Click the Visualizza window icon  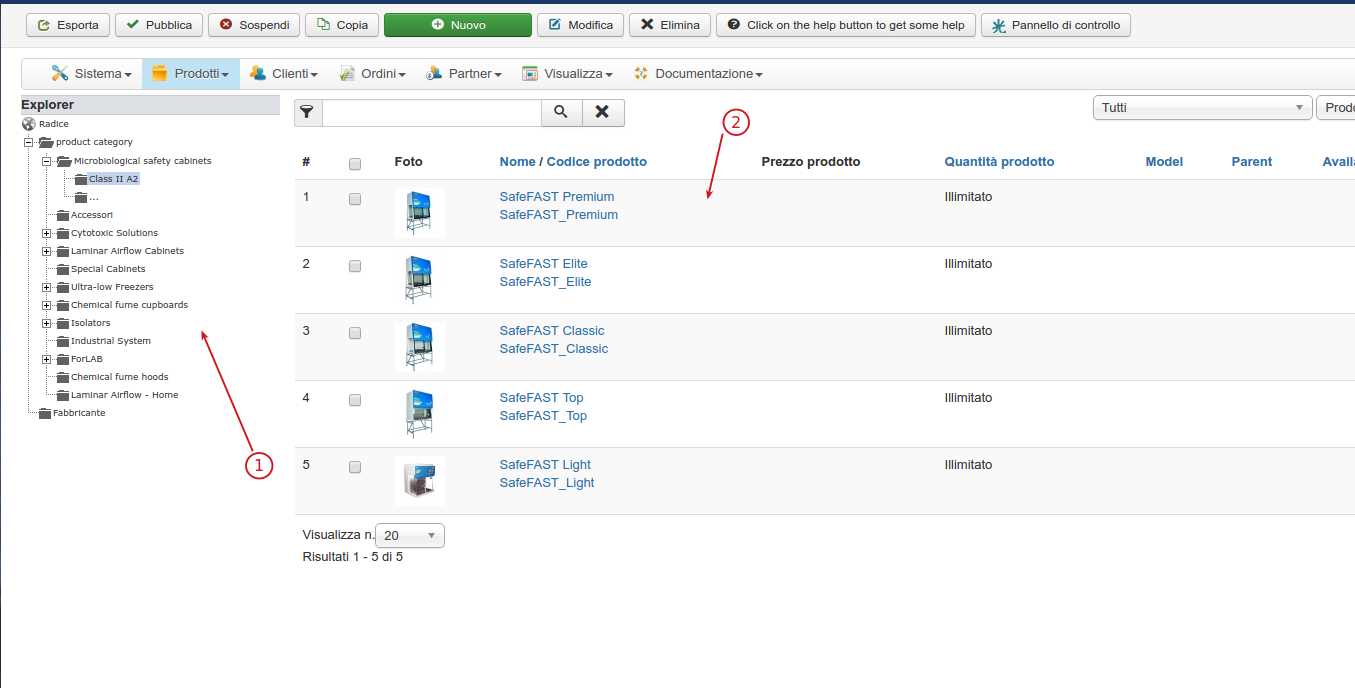point(530,73)
